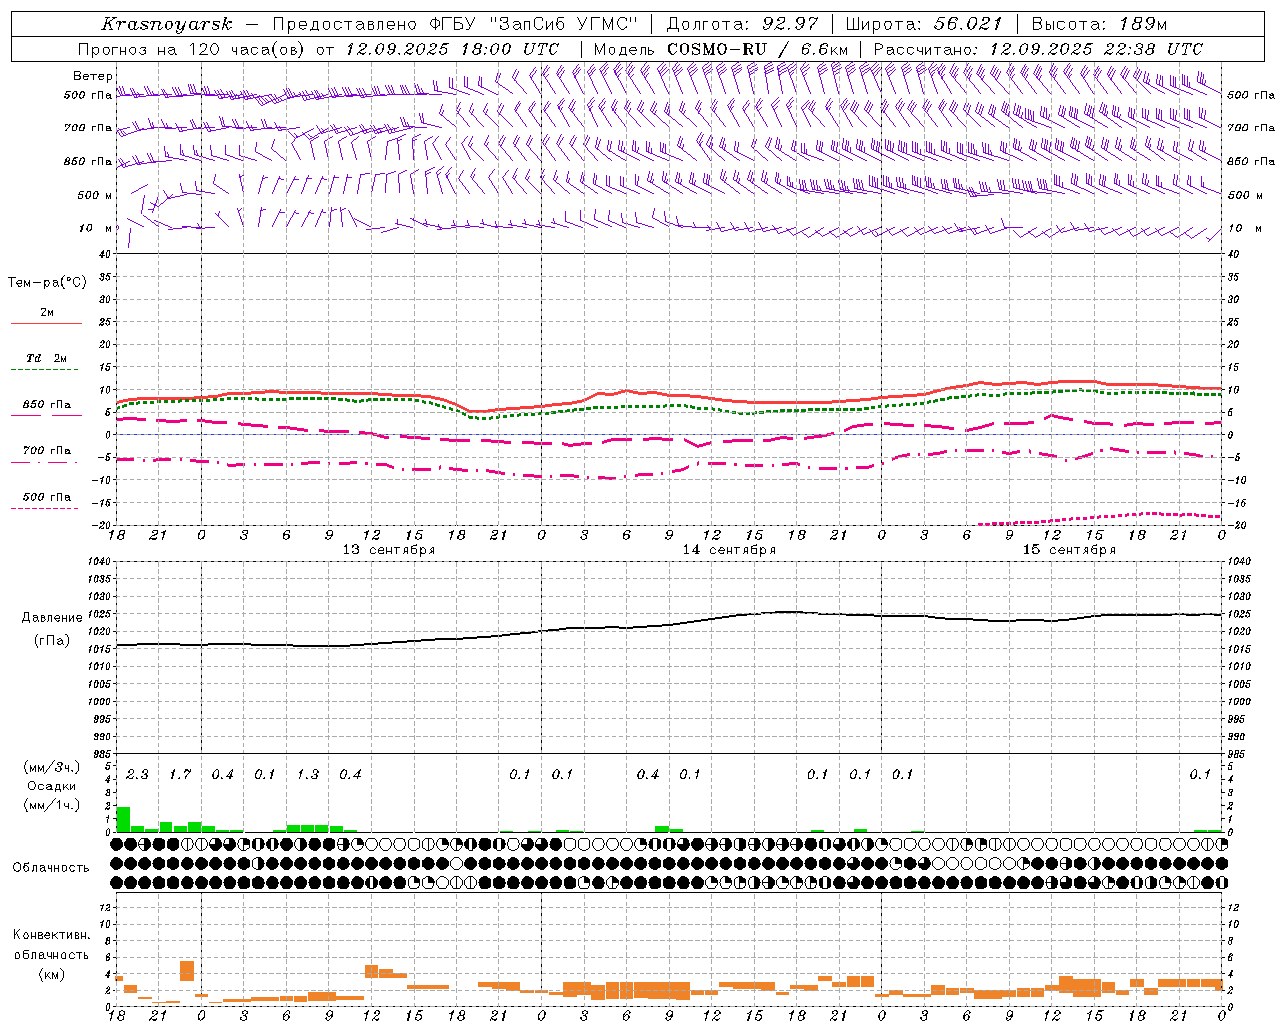The height and width of the screenshot is (1024, 1280).
Task: Click the dotted line sample under '500 гПа' legend
Action: 44,509
